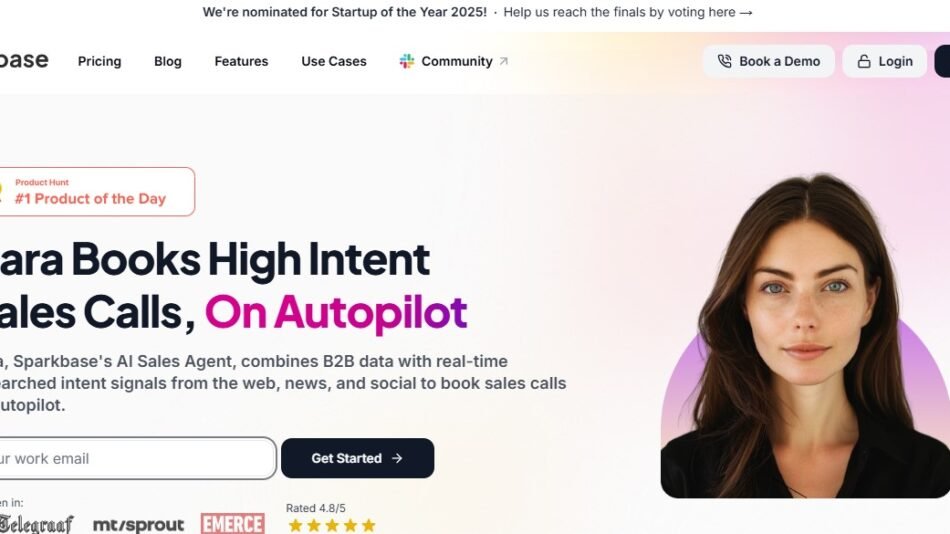950x534 pixels.
Task: Focus the work email input field
Action: click(138, 458)
